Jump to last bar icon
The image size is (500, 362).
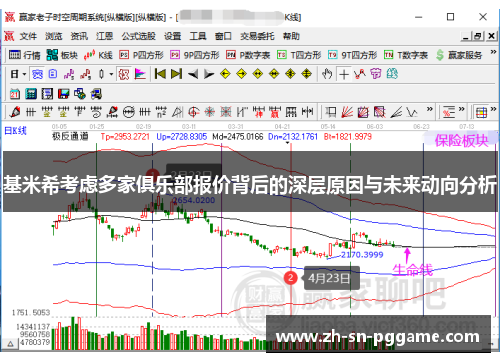pyautogui.click(x=176, y=74)
